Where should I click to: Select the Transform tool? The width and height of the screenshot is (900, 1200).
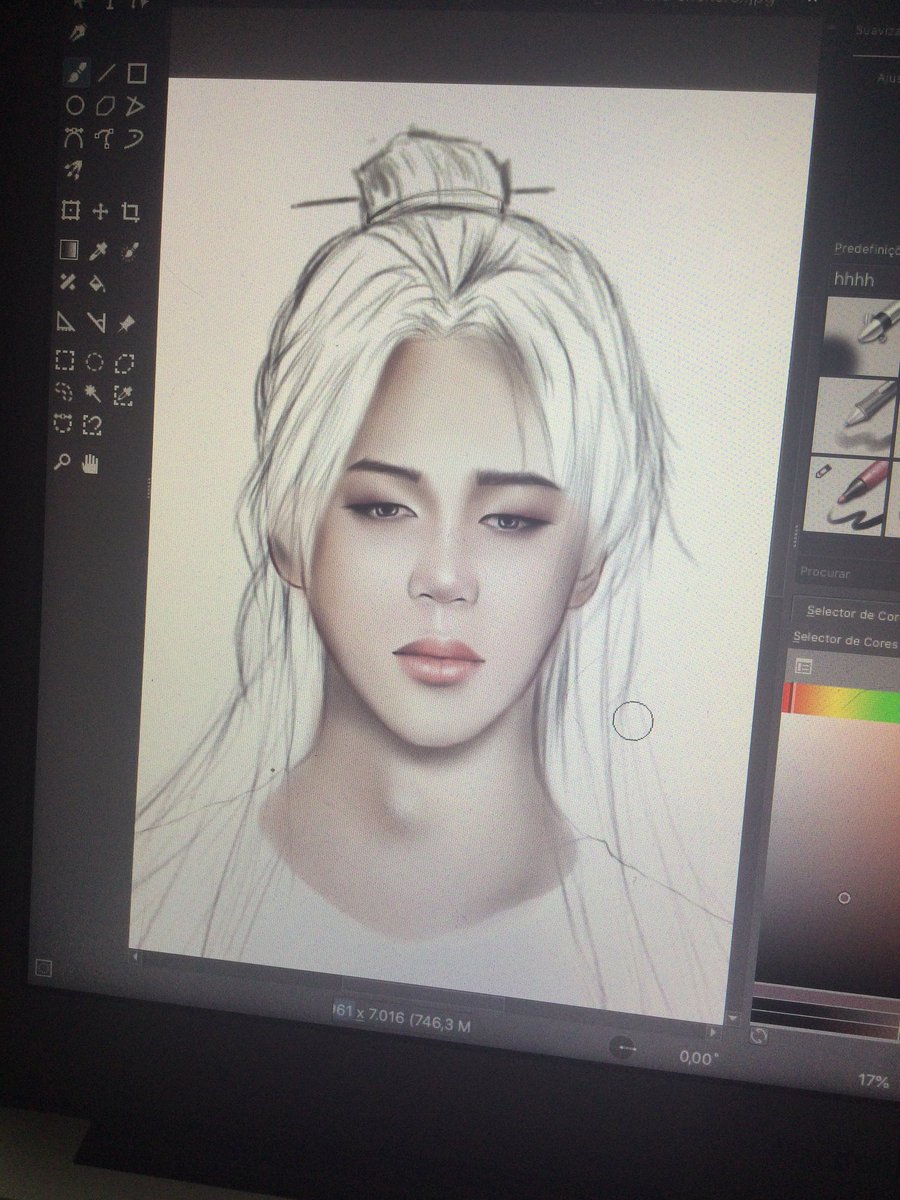click(70, 211)
